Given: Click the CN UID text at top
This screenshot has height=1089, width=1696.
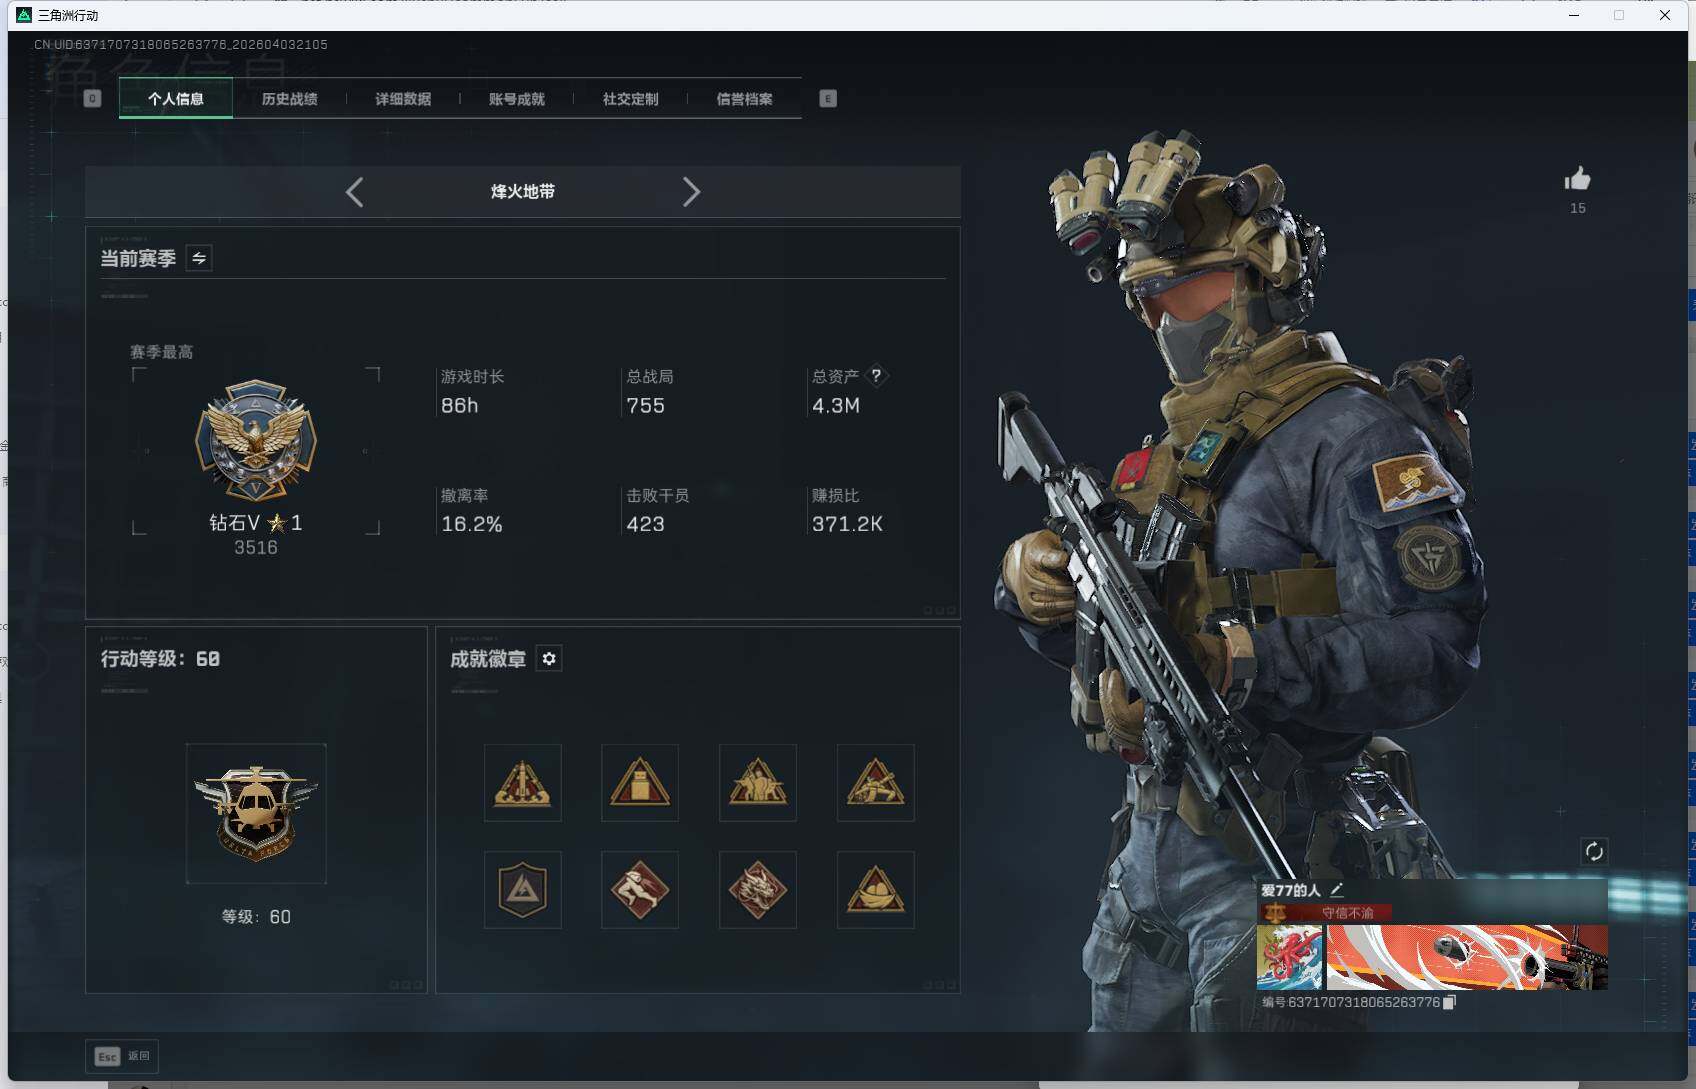Looking at the screenshot, I should point(181,44).
